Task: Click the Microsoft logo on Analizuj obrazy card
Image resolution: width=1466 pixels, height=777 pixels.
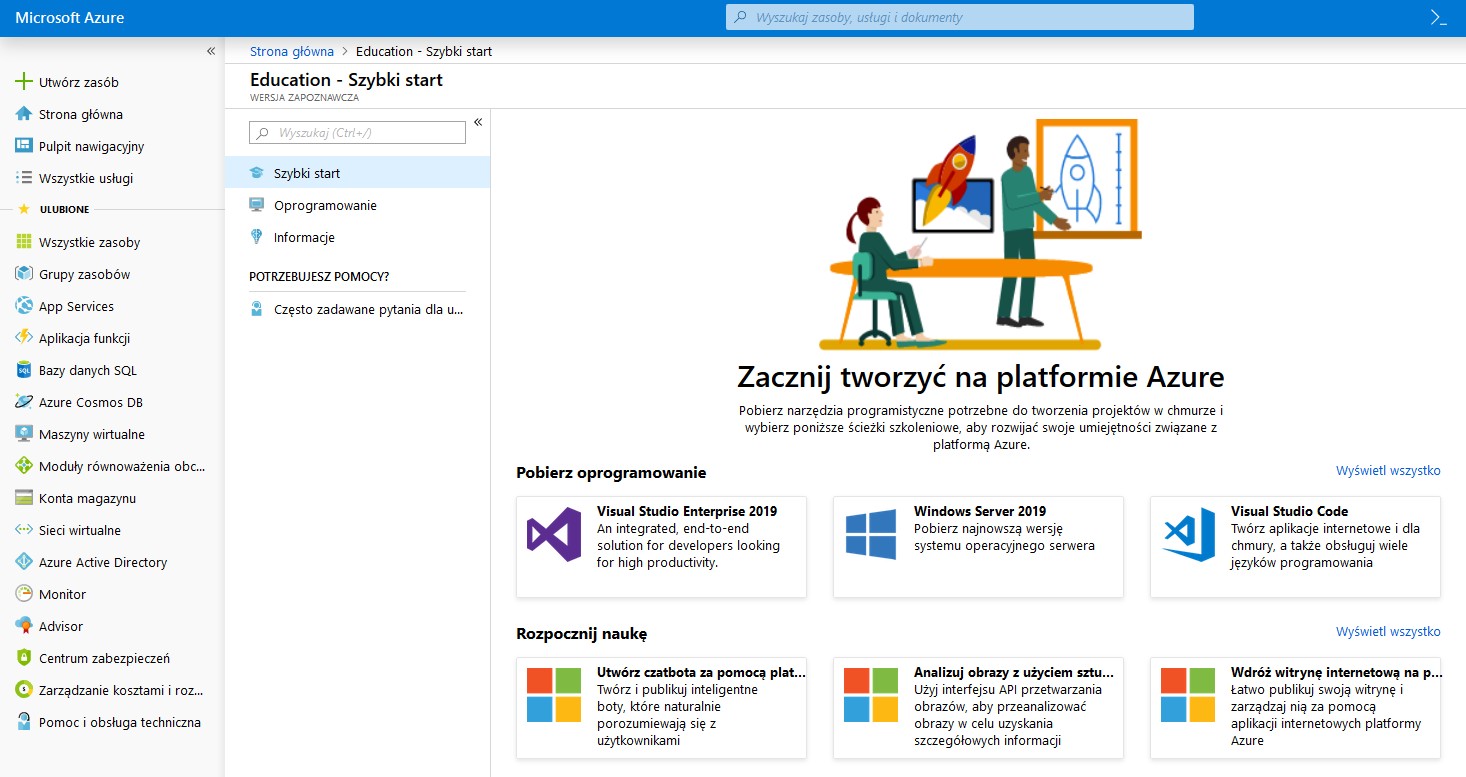Action: click(x=871, y=695)
